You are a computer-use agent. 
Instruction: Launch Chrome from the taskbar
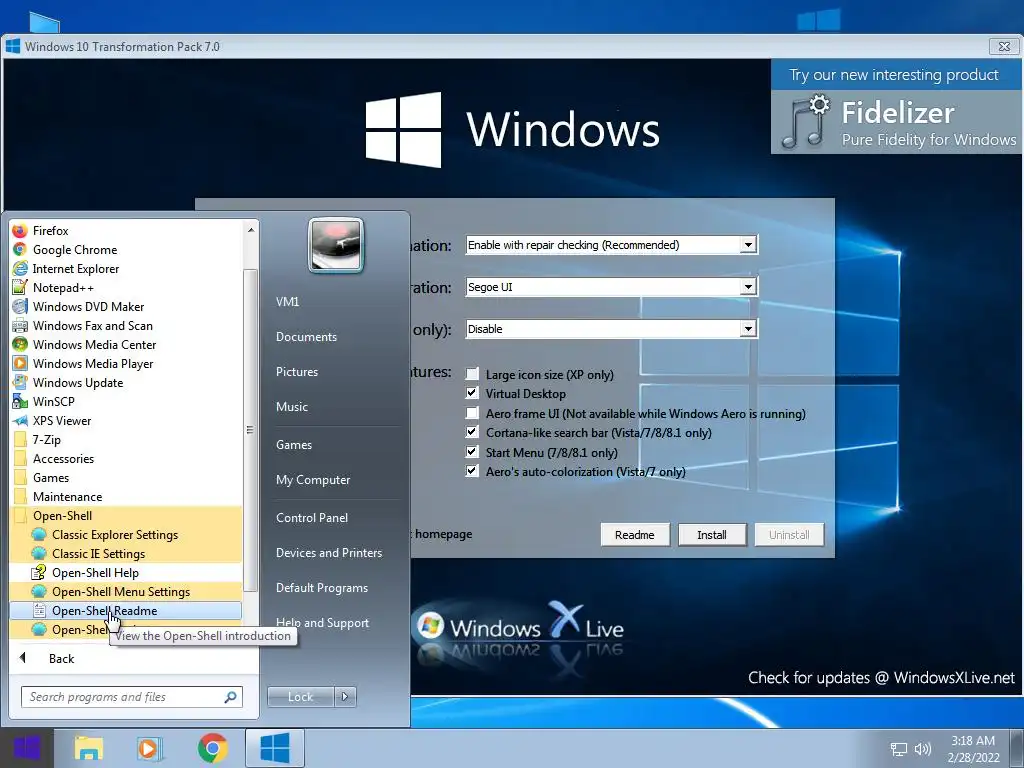pos(212,748)
